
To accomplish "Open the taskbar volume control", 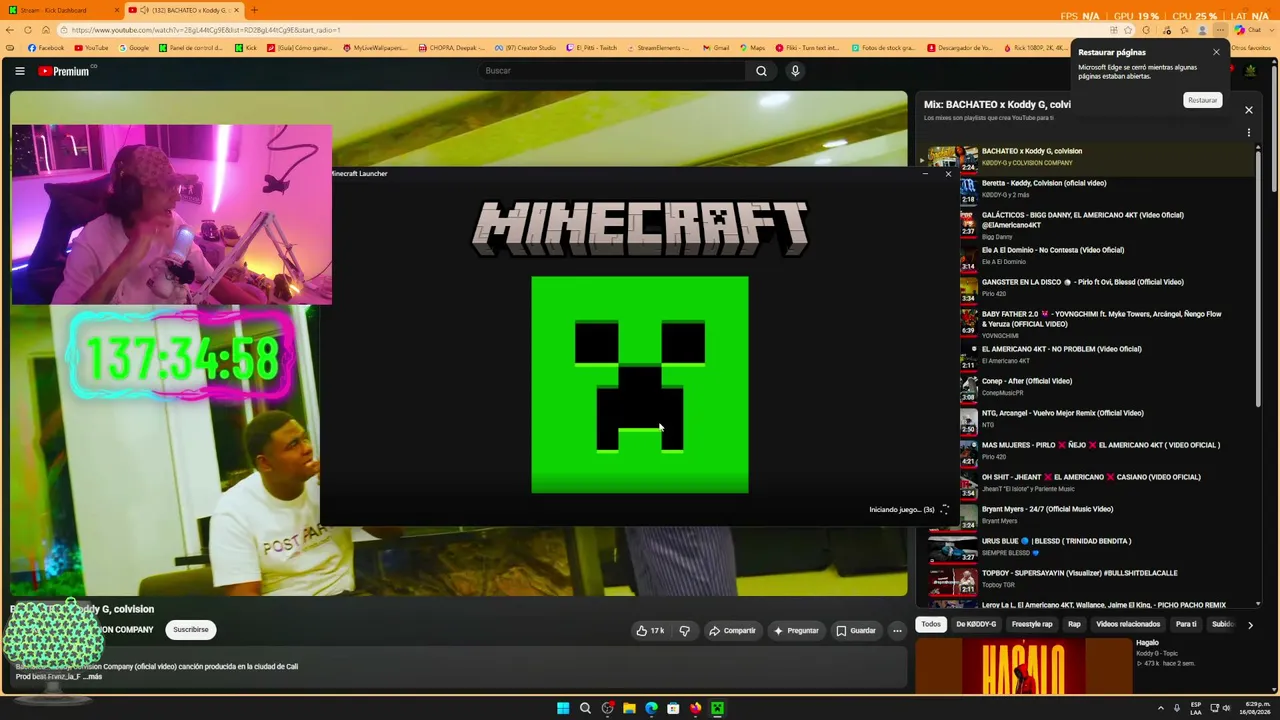I will click(1226, 708).
